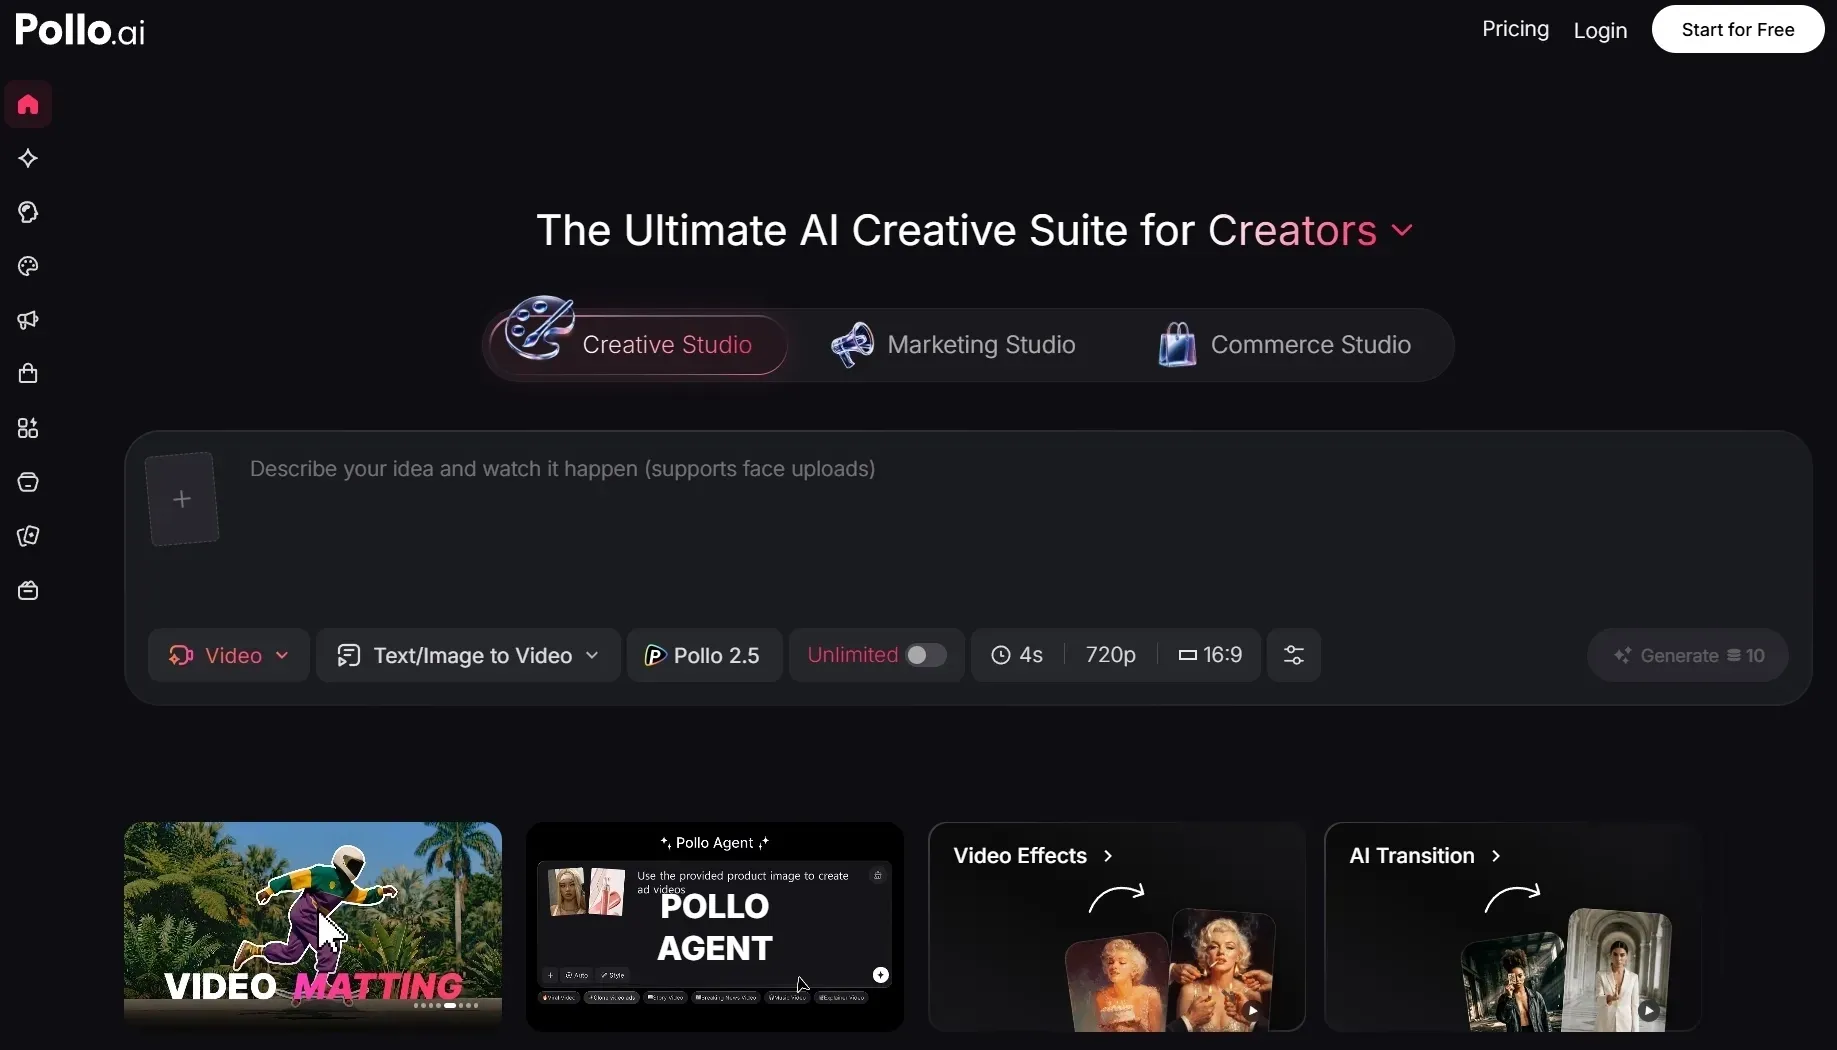
Task: Expand the Creators audience dropdown chevron
Action: tap(1402, 231)
